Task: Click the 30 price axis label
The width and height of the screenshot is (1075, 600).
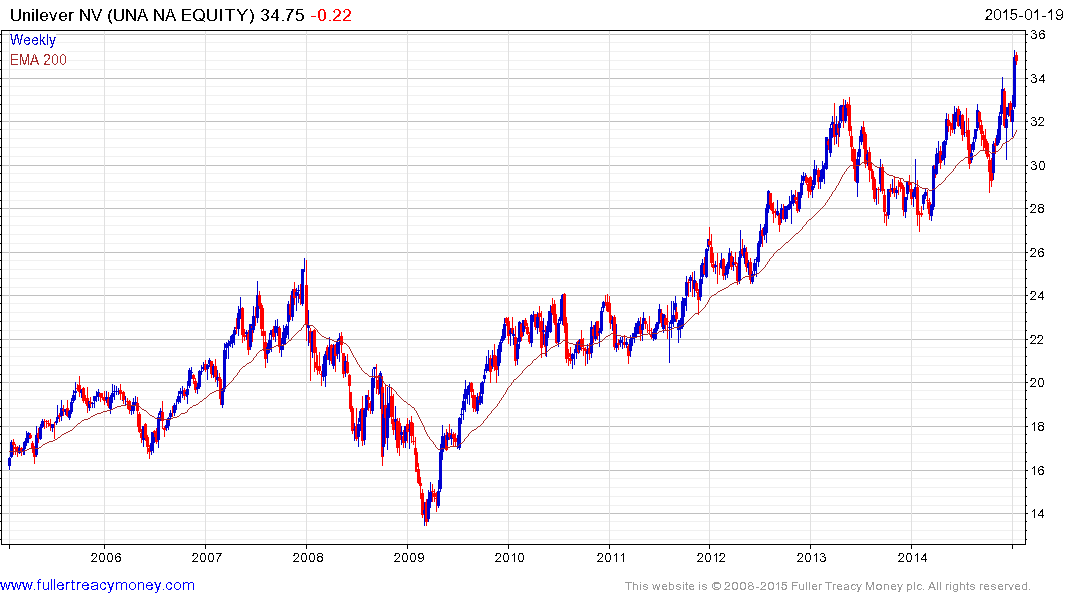Action: point(1038,166)
